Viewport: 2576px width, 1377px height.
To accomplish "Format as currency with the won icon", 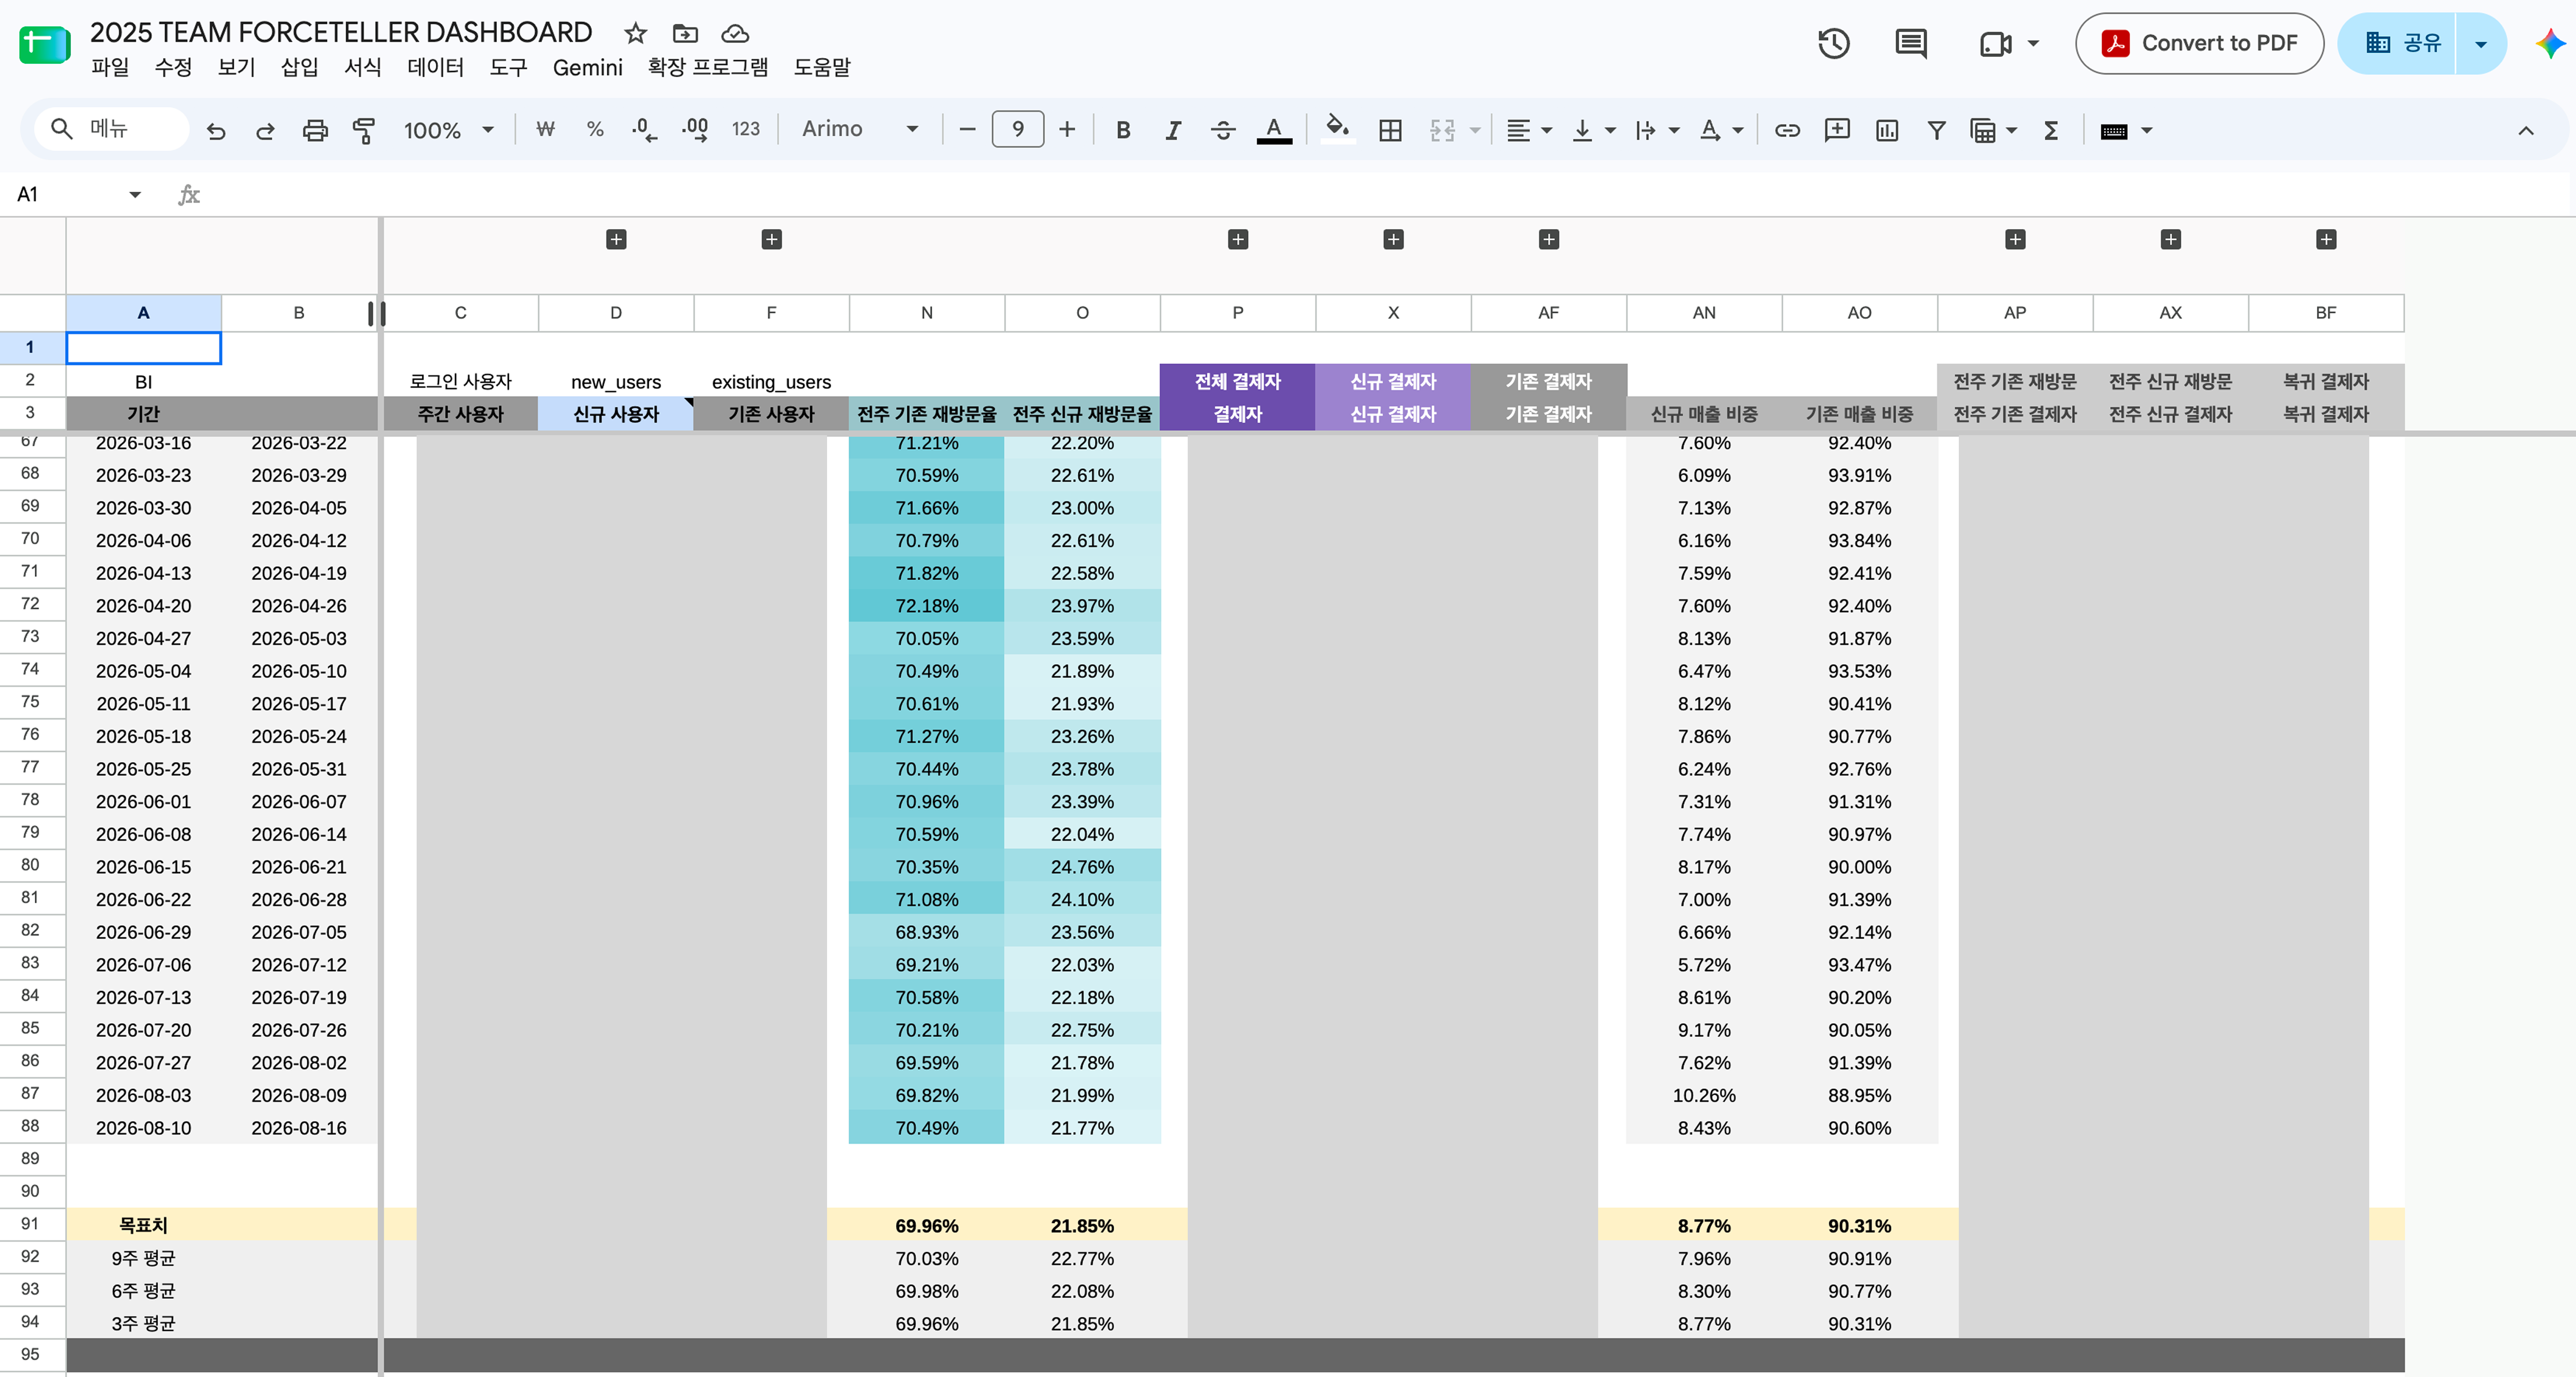I will coord(545,129).
